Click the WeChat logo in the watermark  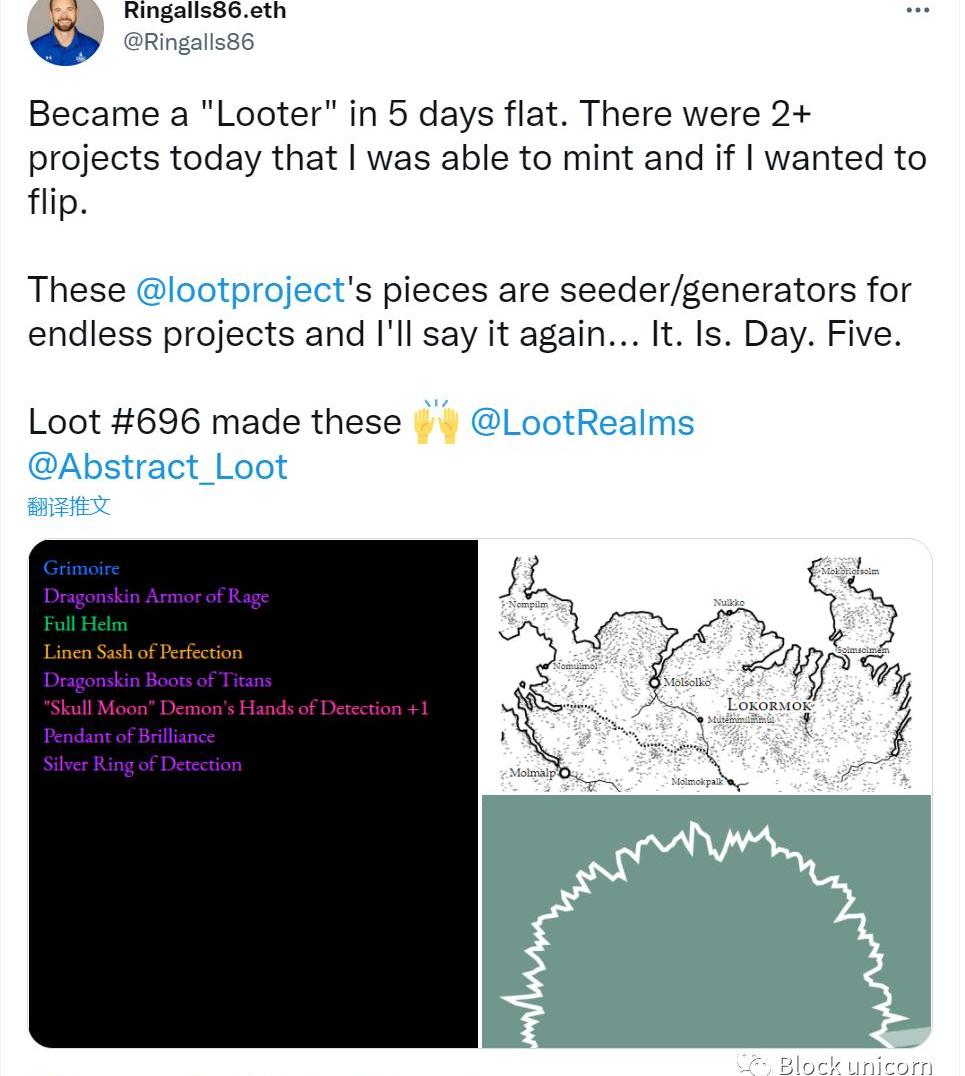753,1064
